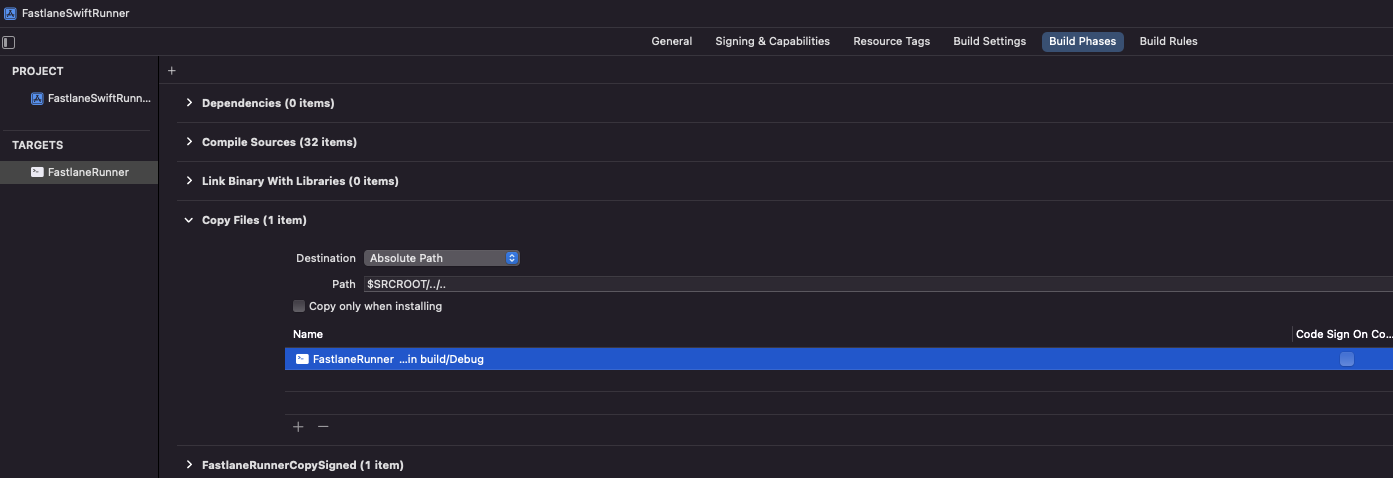Select FastlaneRunner target in sidebar
1393x478 pixels.
click(79, 172)
